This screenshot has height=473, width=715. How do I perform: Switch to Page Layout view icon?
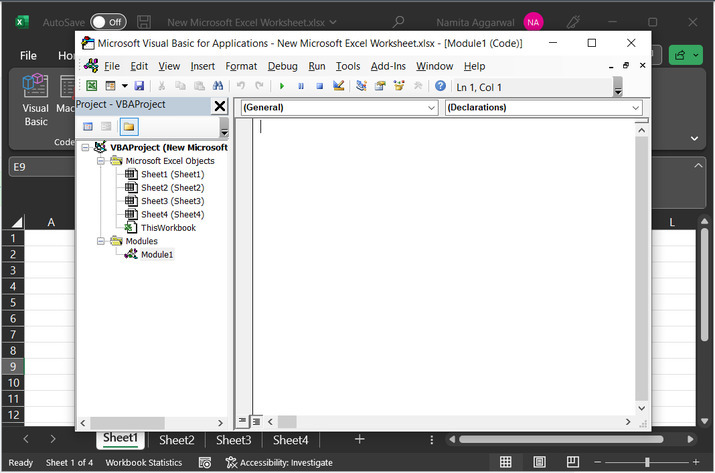click(539, 462)
